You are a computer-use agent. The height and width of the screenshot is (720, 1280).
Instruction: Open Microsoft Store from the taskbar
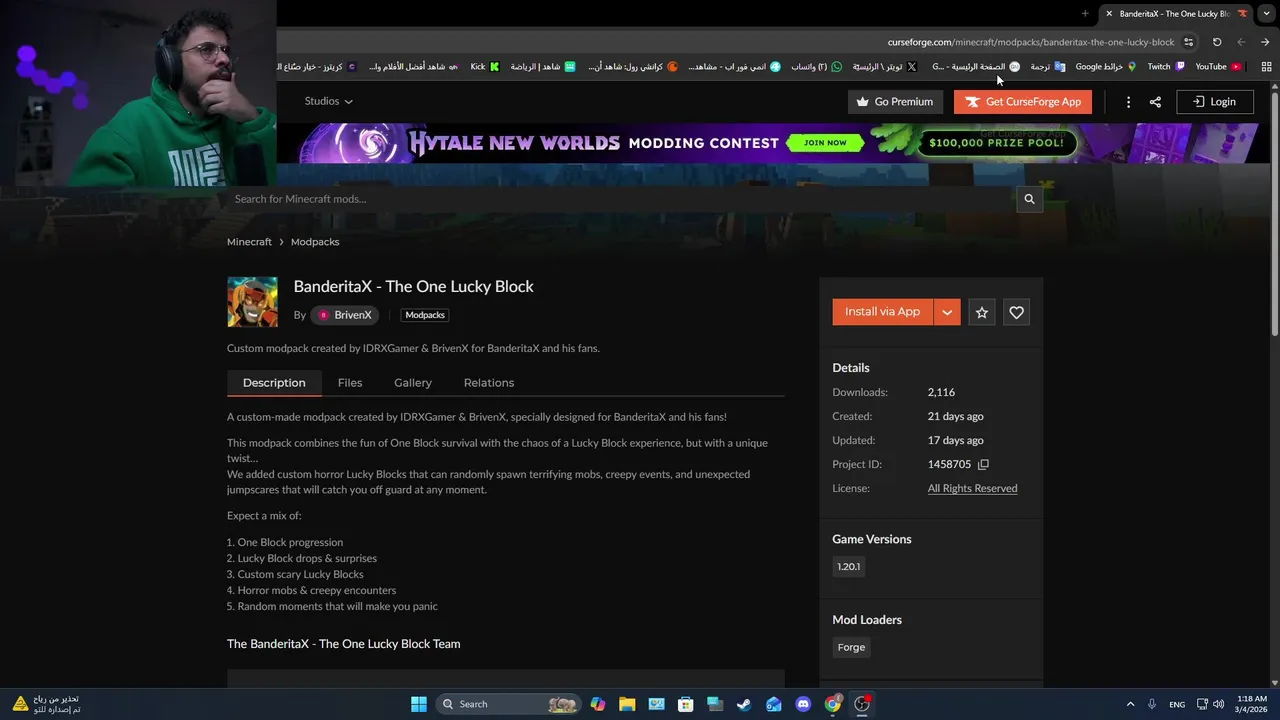(x=685, y=704)
